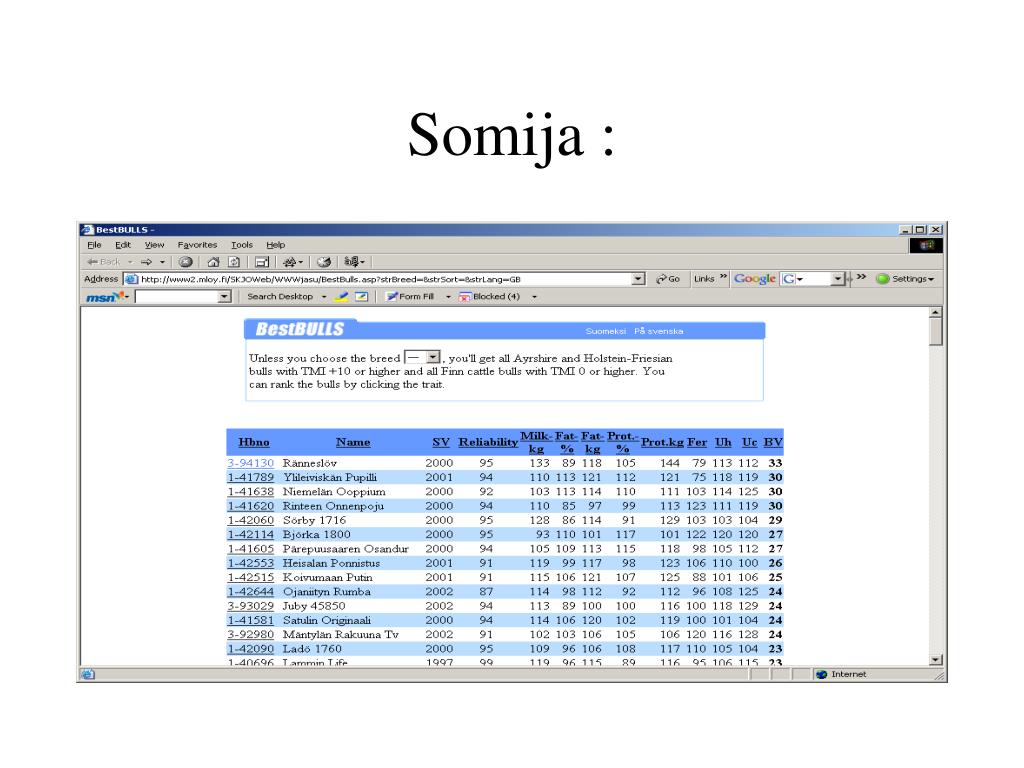Image resolution: width=1024 pixels, height=768 pixels.
Task: Switch language via Suomeksi link
Action: pyautogui.click(x=605, y=331)
